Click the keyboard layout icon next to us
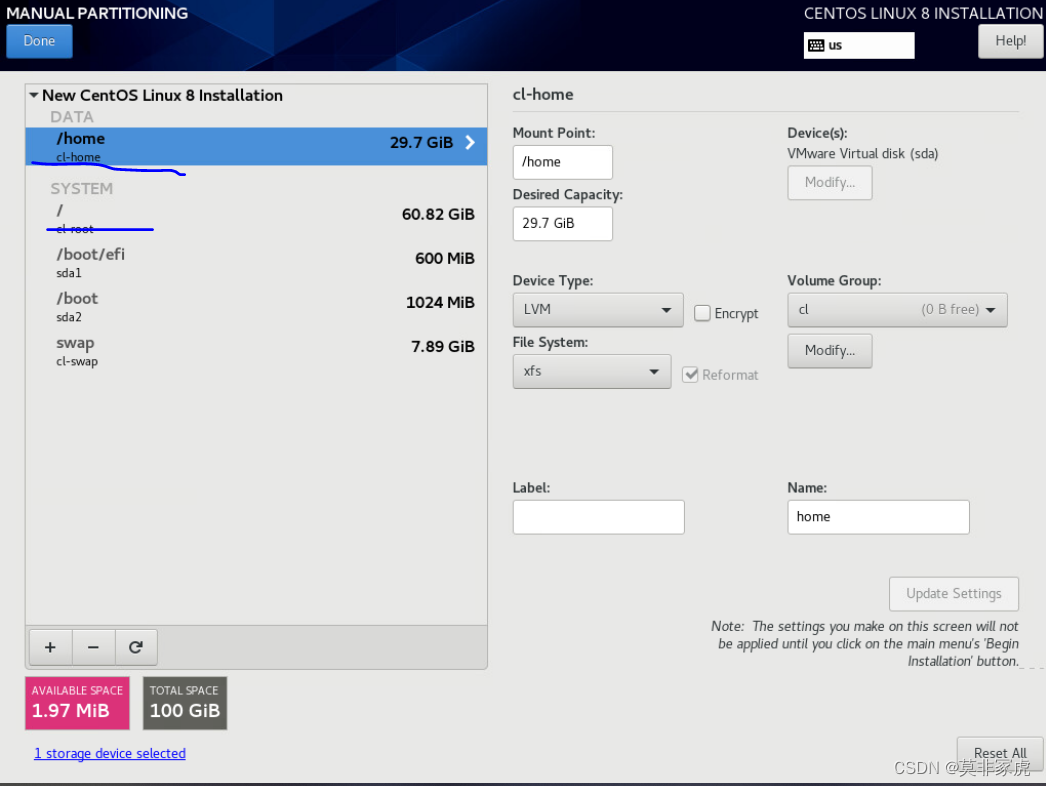The height and width of the screenshot is (786, 1046). (816, 45)
